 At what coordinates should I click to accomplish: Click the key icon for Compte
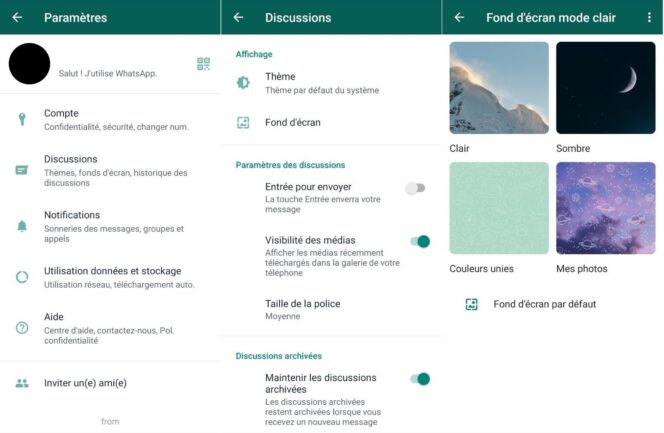pyautogui.click(x=22, y=119)
